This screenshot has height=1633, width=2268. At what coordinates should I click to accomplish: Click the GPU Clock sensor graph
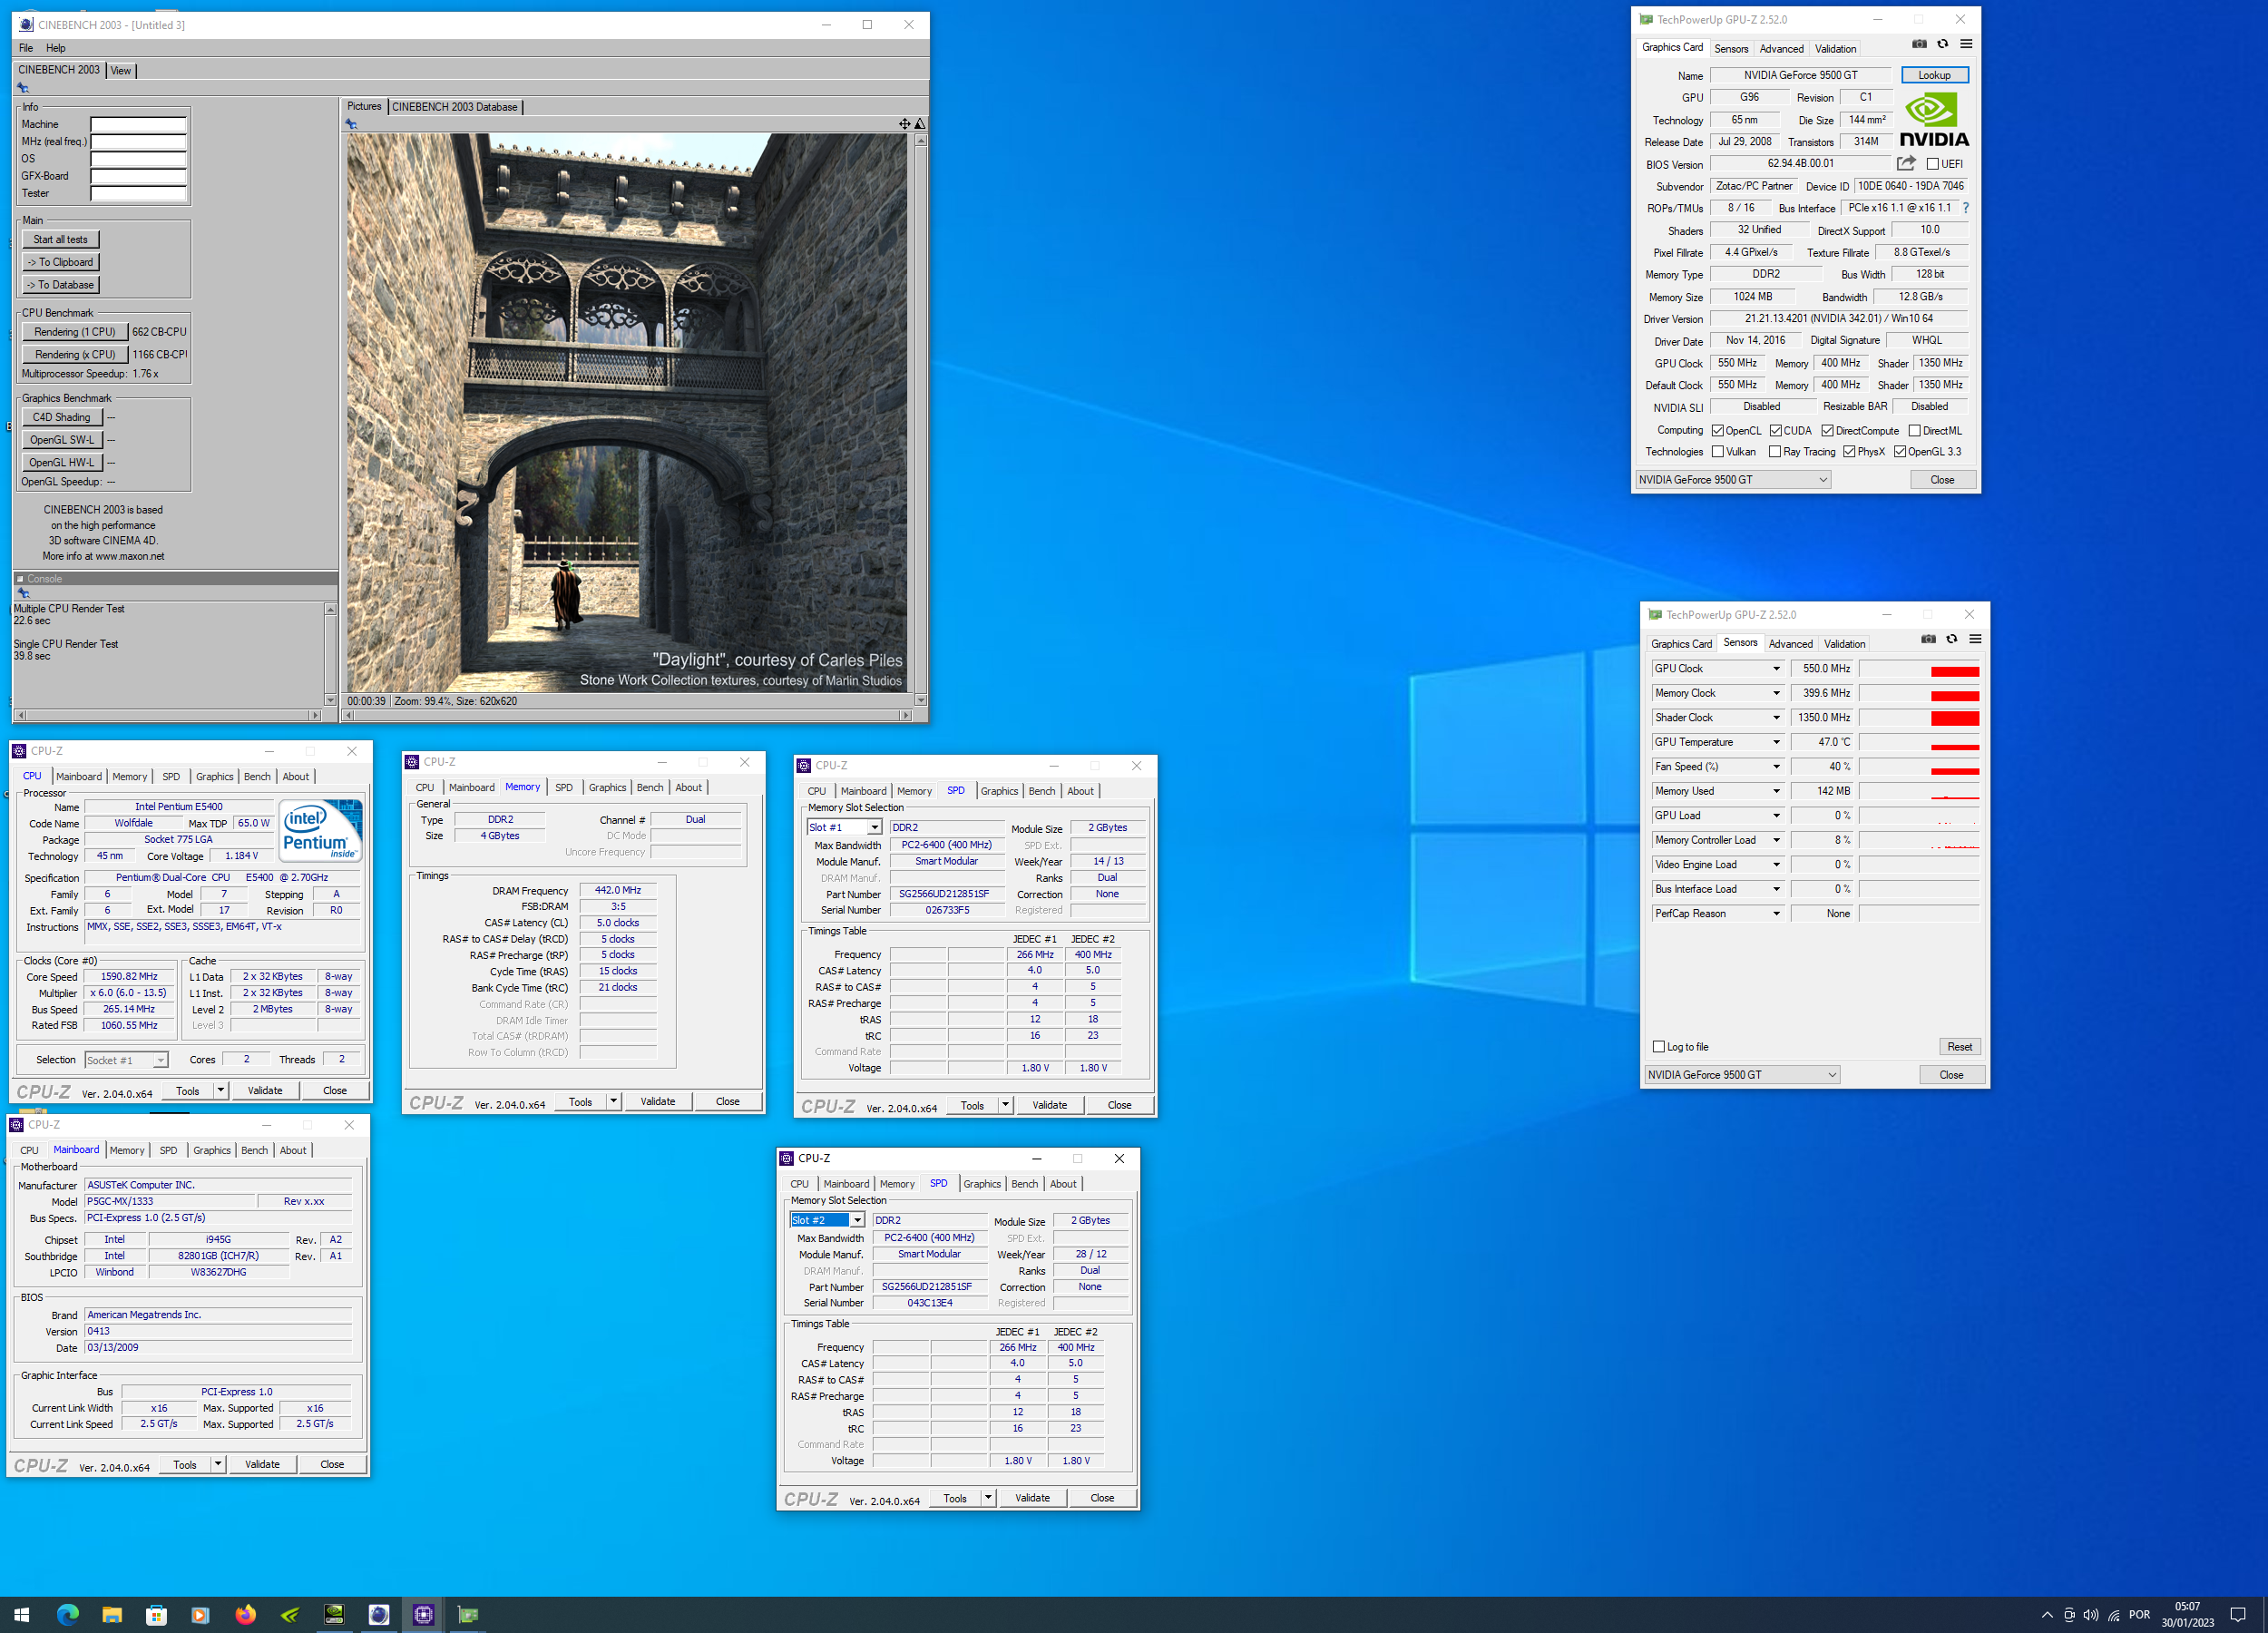click(x=1918, y=669)
